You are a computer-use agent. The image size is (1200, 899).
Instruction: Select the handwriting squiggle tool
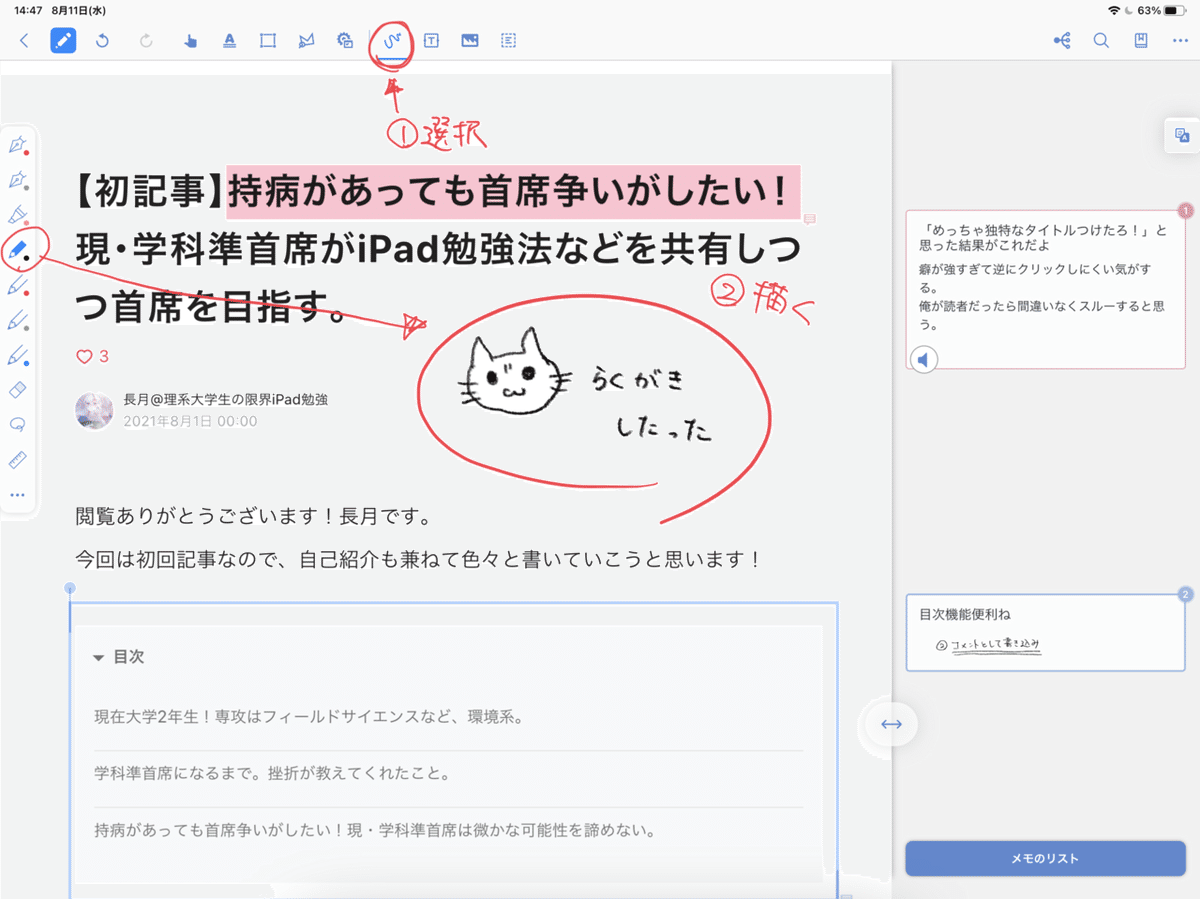point(392,41)
